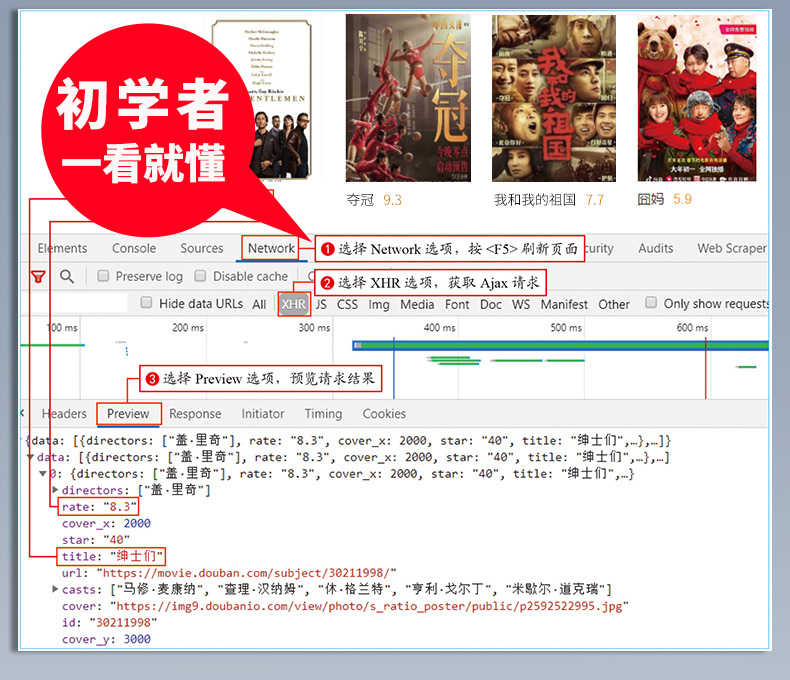The height and width of the screenshot is (680, 790).
Task: Open the Console tab
Action: coord(134,248)
